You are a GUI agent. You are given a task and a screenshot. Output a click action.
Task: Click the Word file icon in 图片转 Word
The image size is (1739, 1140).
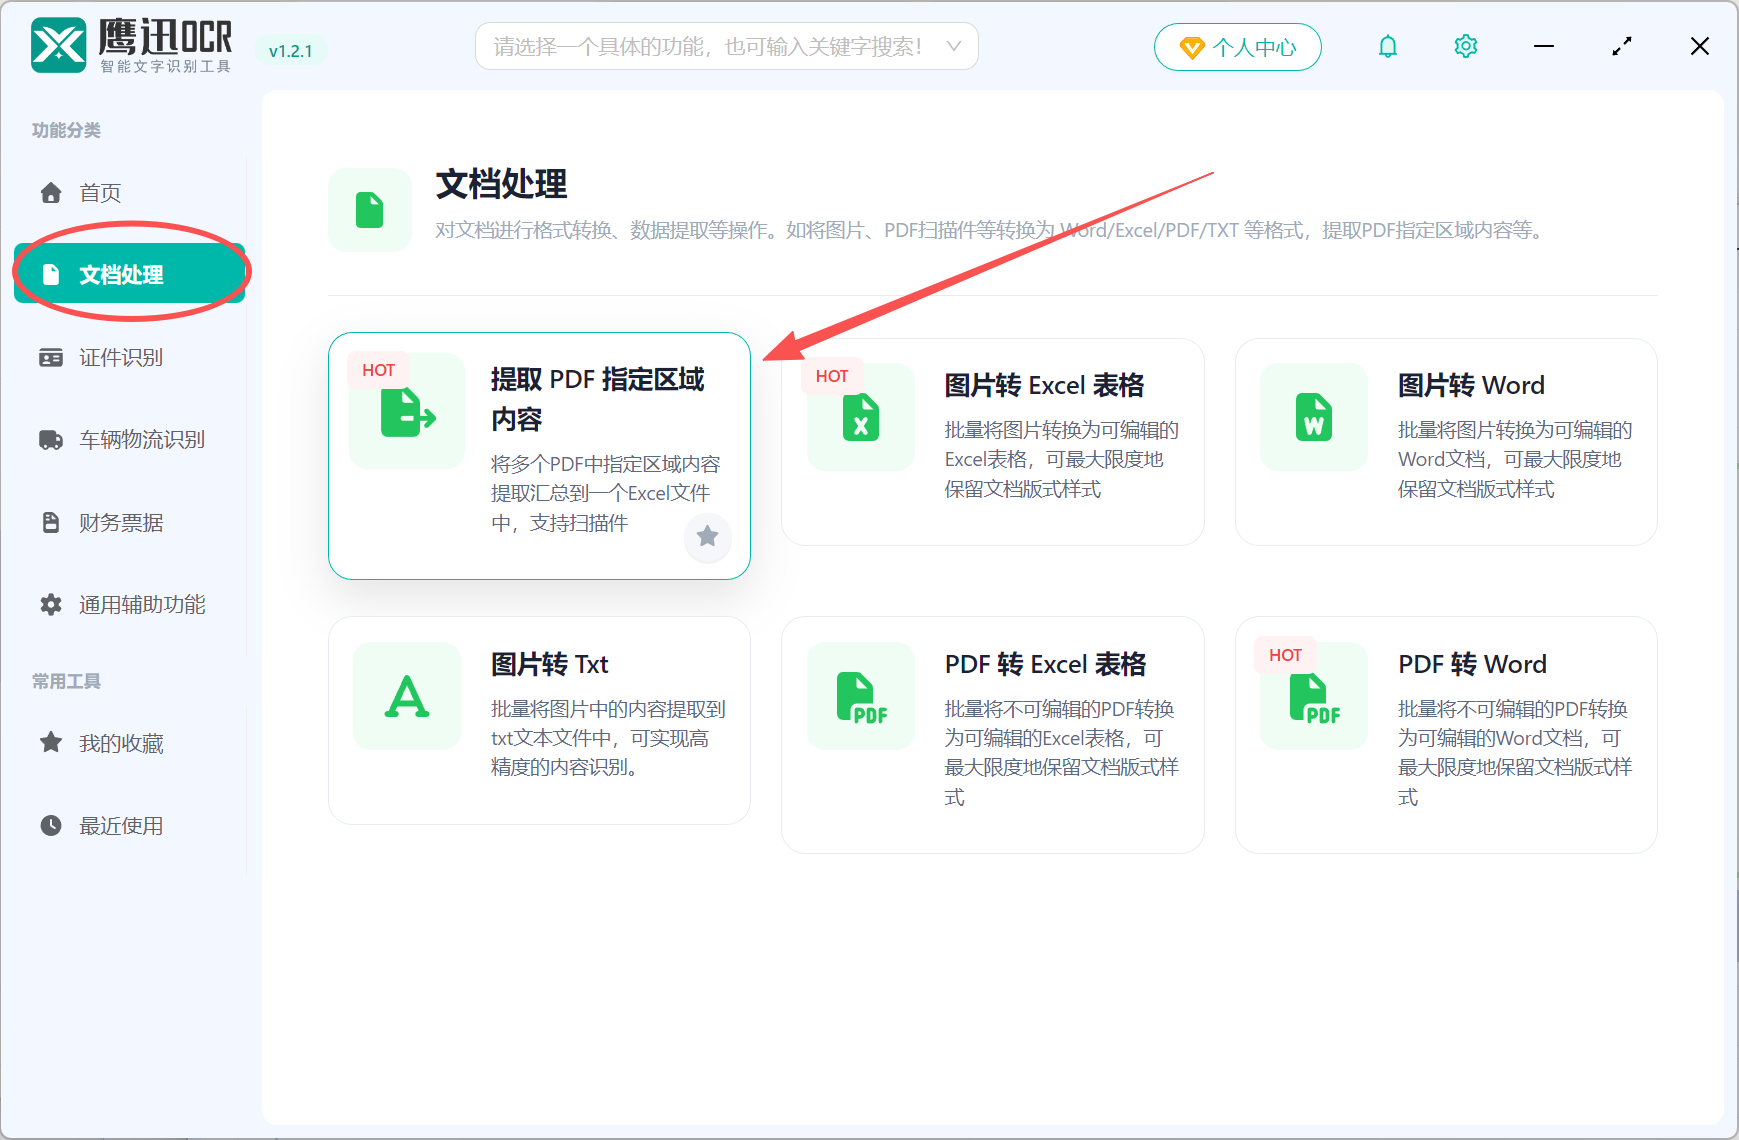pos(1314,417)
